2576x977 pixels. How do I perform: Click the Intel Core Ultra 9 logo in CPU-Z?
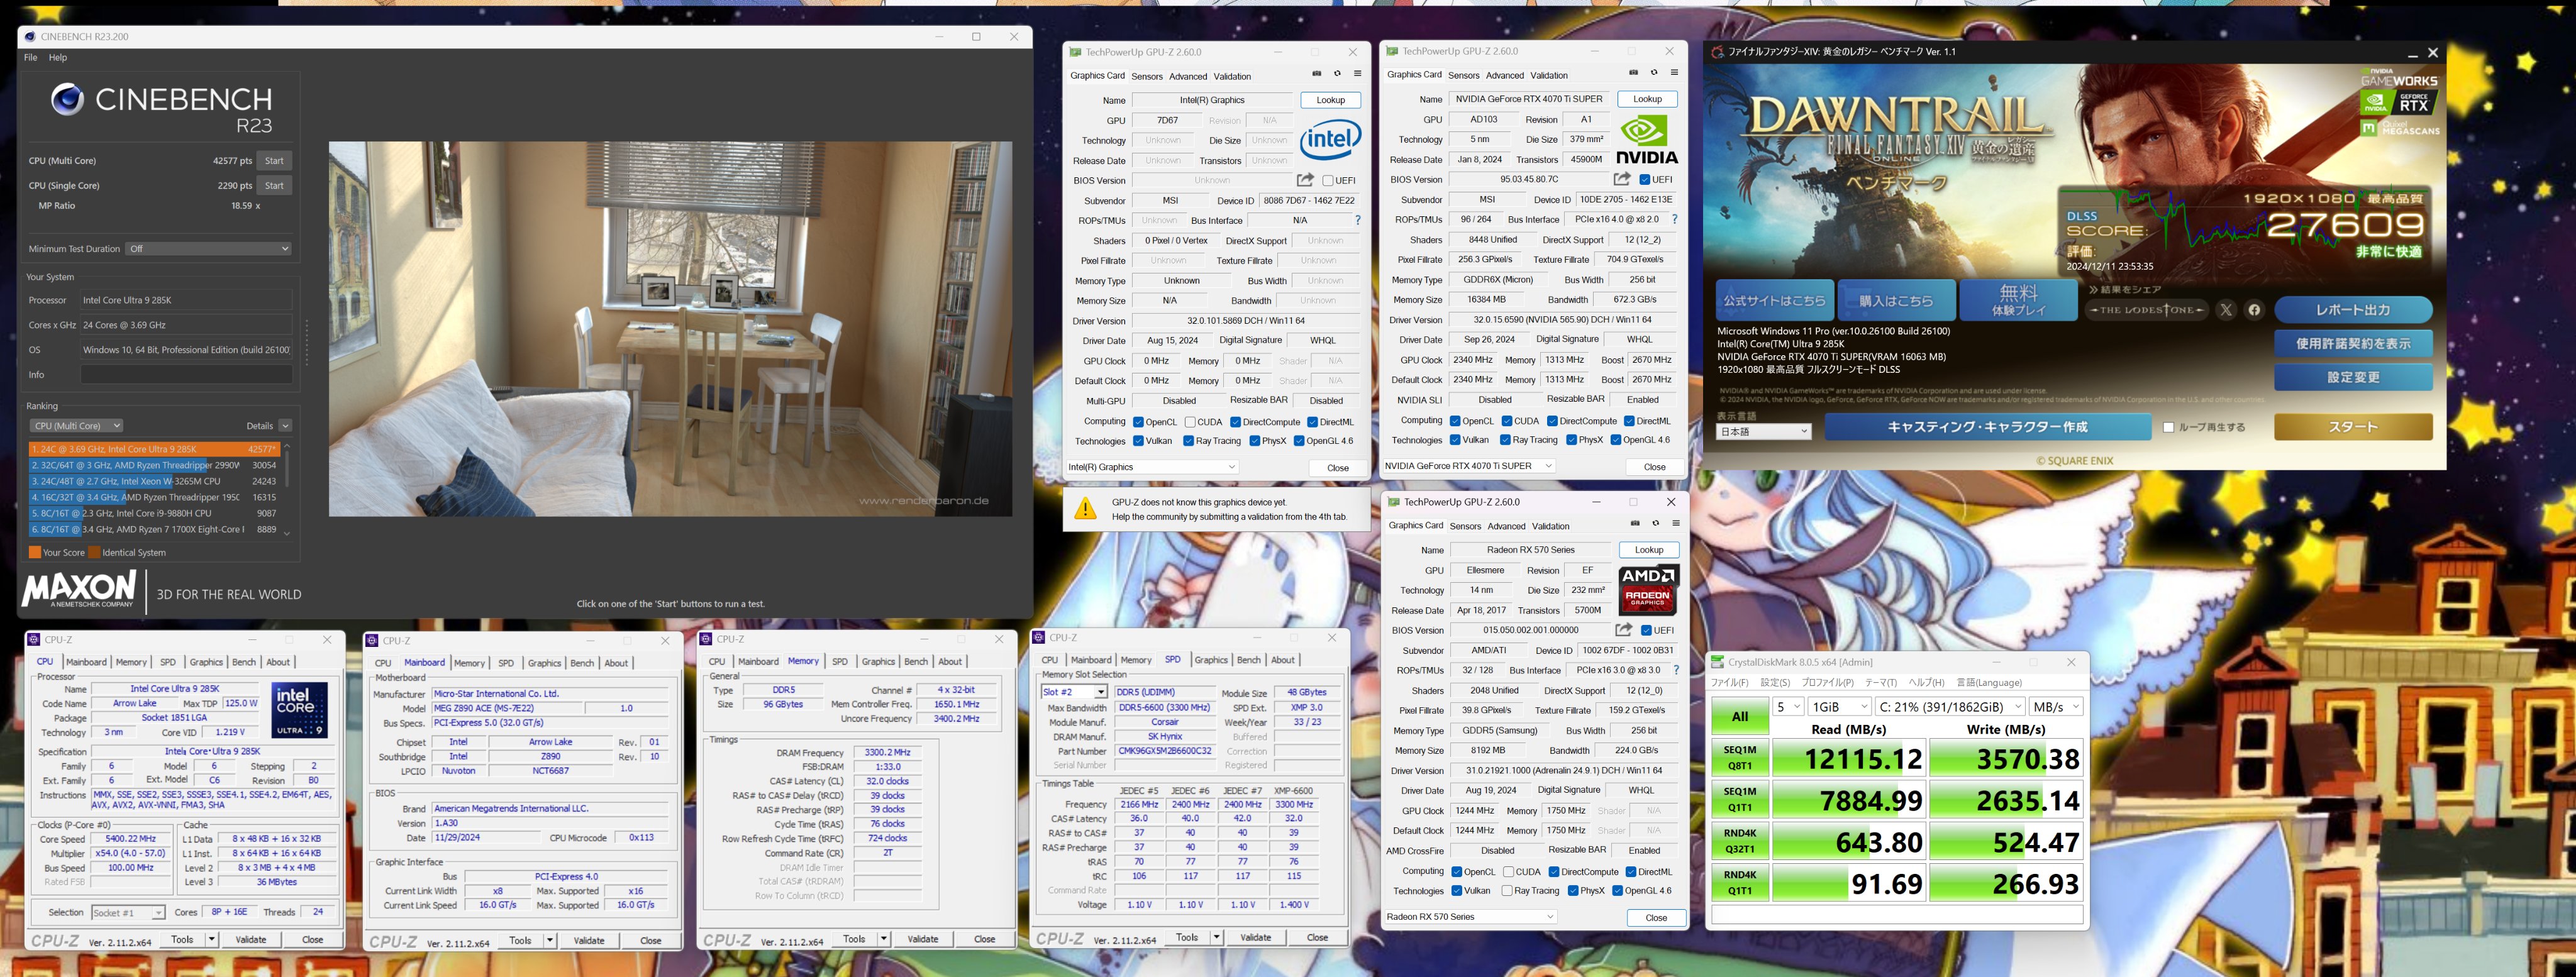300,710
